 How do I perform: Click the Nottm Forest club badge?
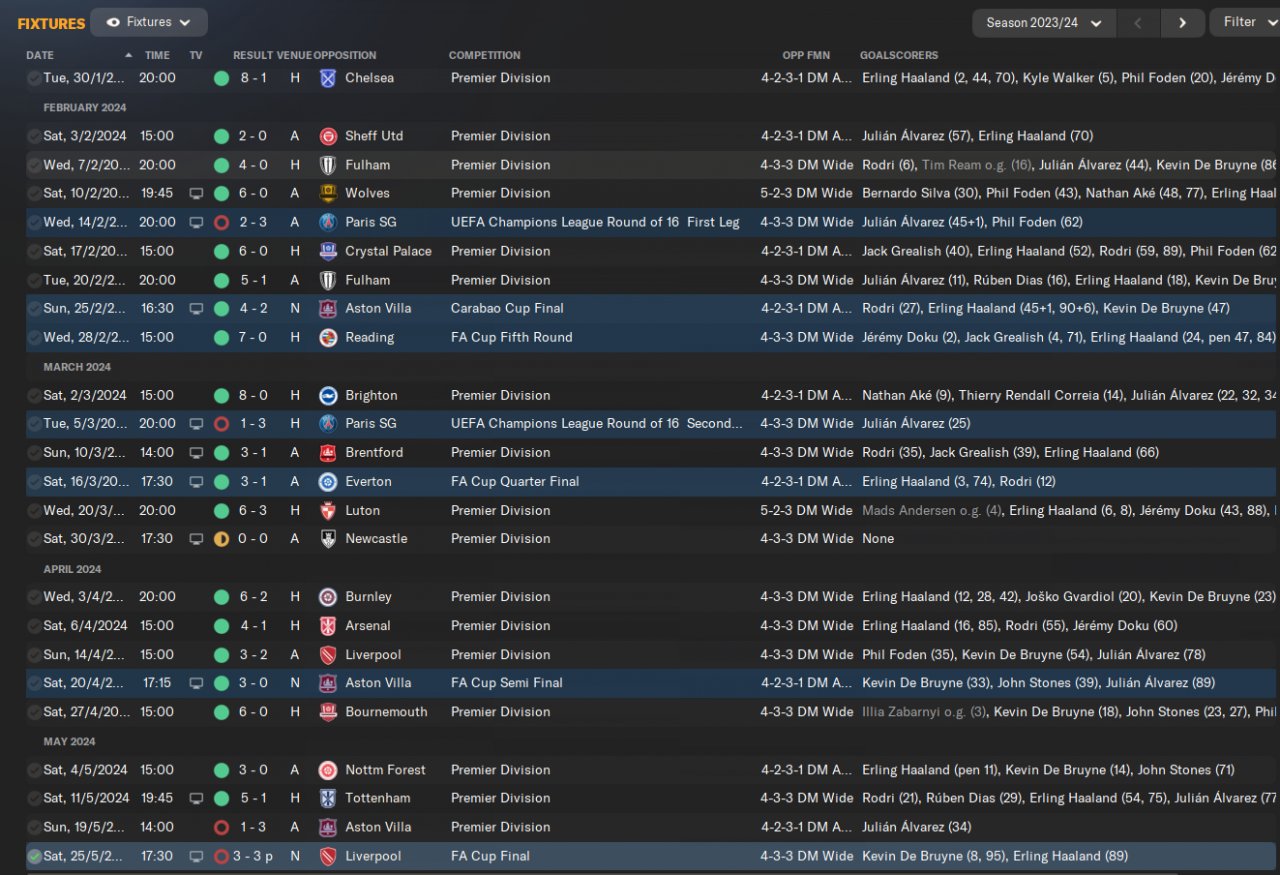click(x=327, y=770)
